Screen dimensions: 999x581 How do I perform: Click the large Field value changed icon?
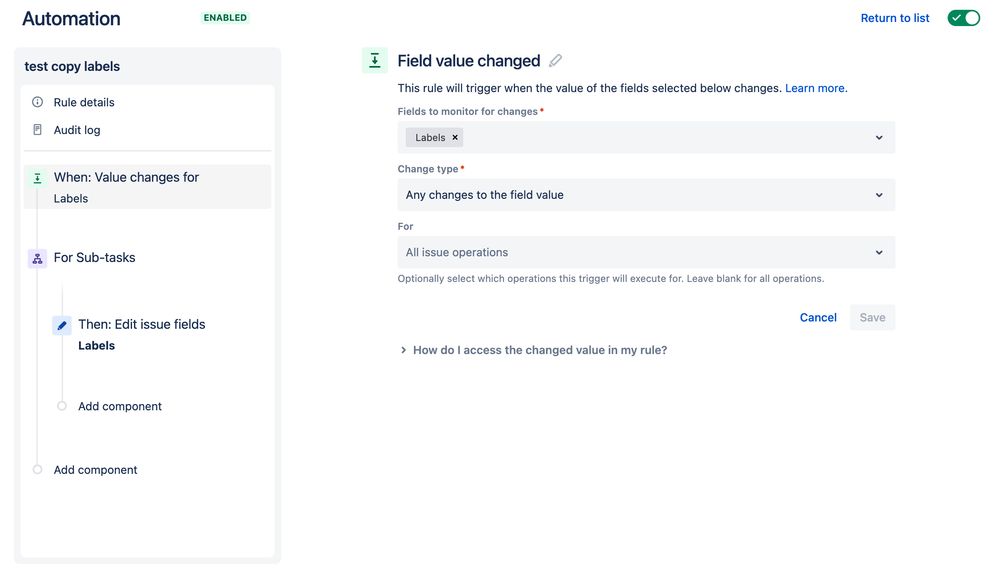[375, 61]
